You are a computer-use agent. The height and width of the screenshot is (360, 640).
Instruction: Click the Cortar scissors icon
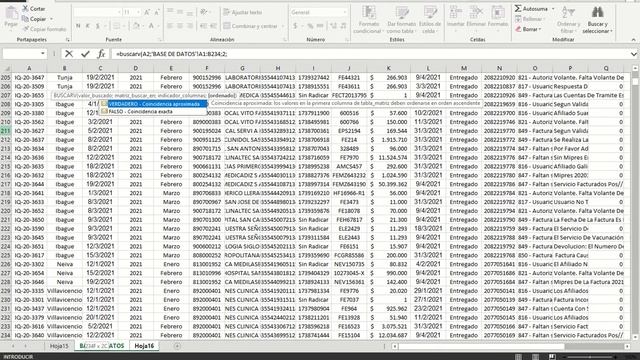coord(25,9)
